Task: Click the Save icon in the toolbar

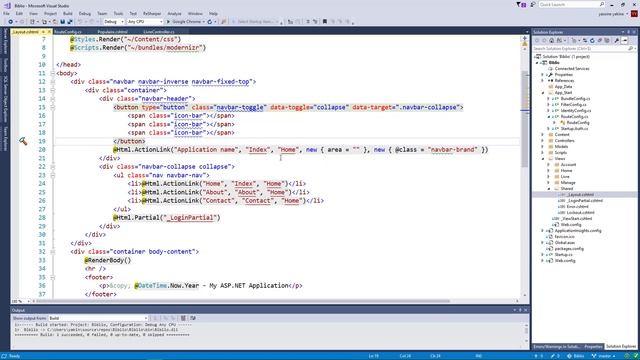Action: pyautogui.click(x=62, y=22)
